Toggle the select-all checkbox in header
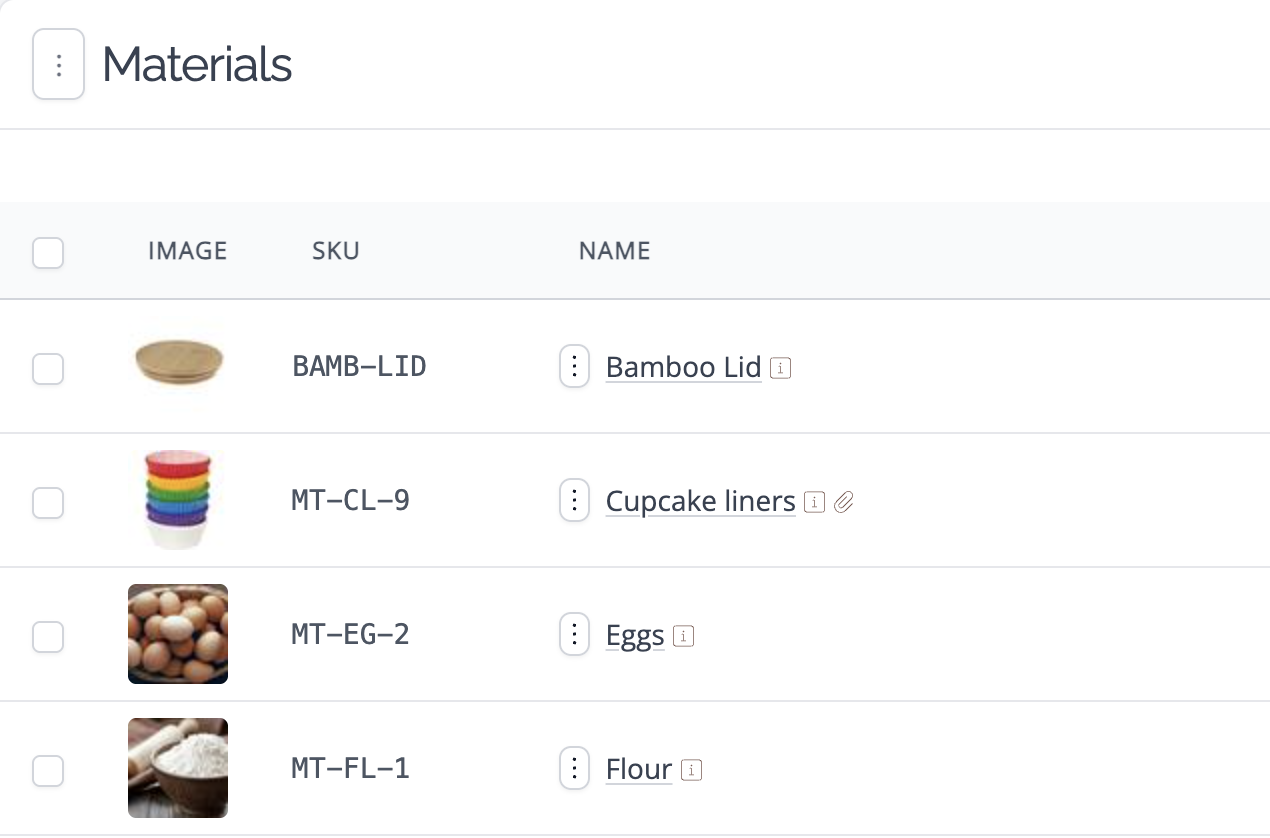 pyautogui.click(x=48, y=253)
